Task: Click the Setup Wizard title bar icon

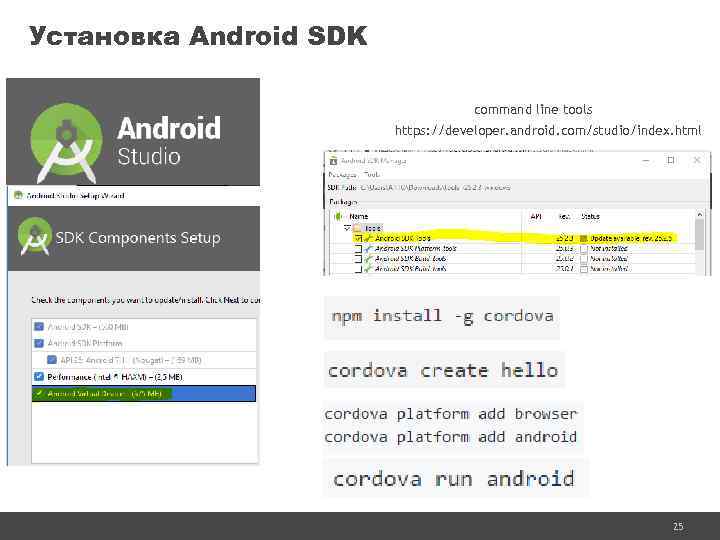Action: pyautogui.click(x=18, y=195)
